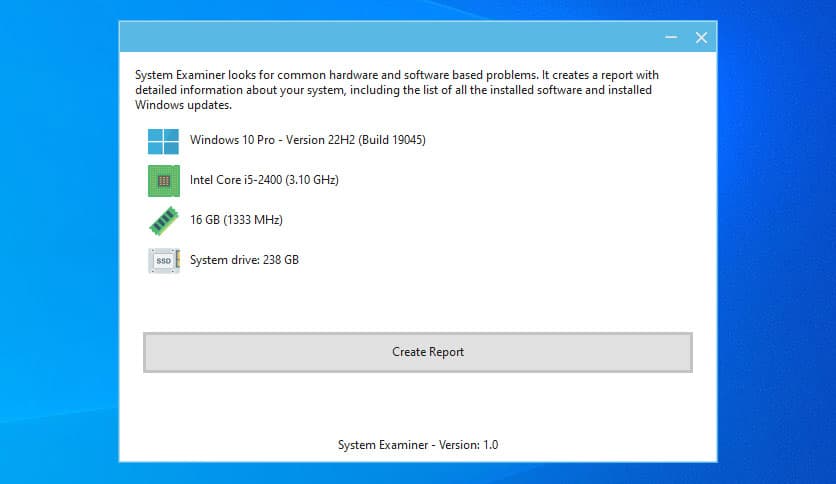Screen dimensions: 836x484
Task: Select the Windows 10 Pro version text
Action: [x=308, y=140]
